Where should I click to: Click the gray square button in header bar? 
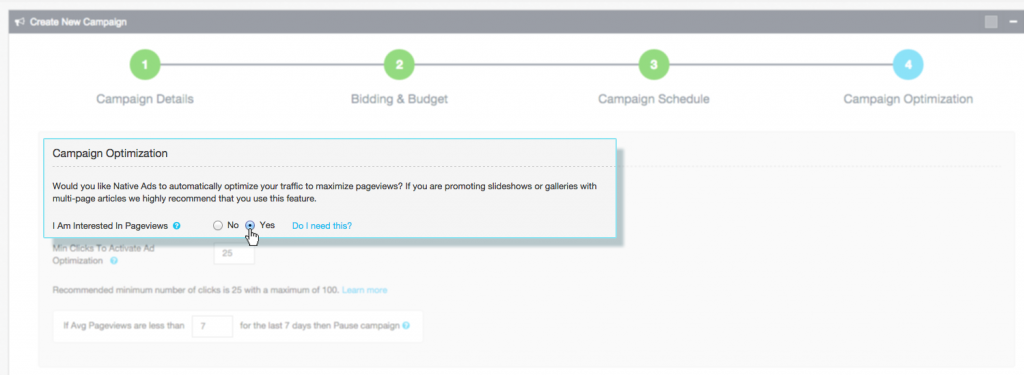pos(991,22)
